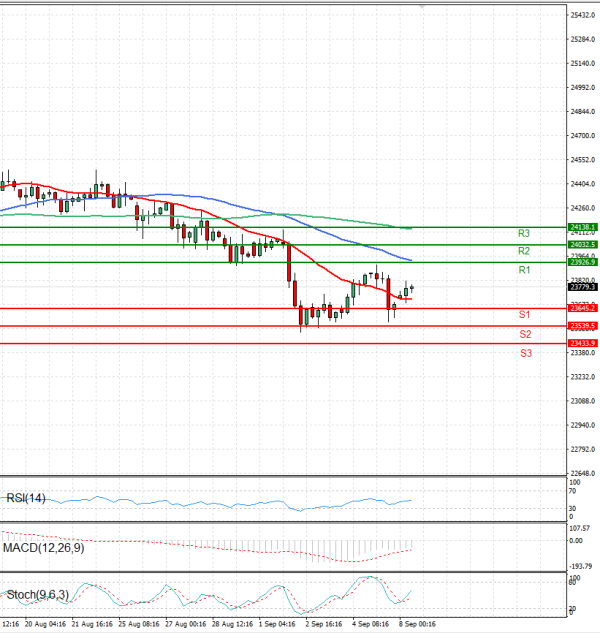Screen dimensions: 600x633
Task: Click the 8 Sep 00:16 time label
Action: 417,624
